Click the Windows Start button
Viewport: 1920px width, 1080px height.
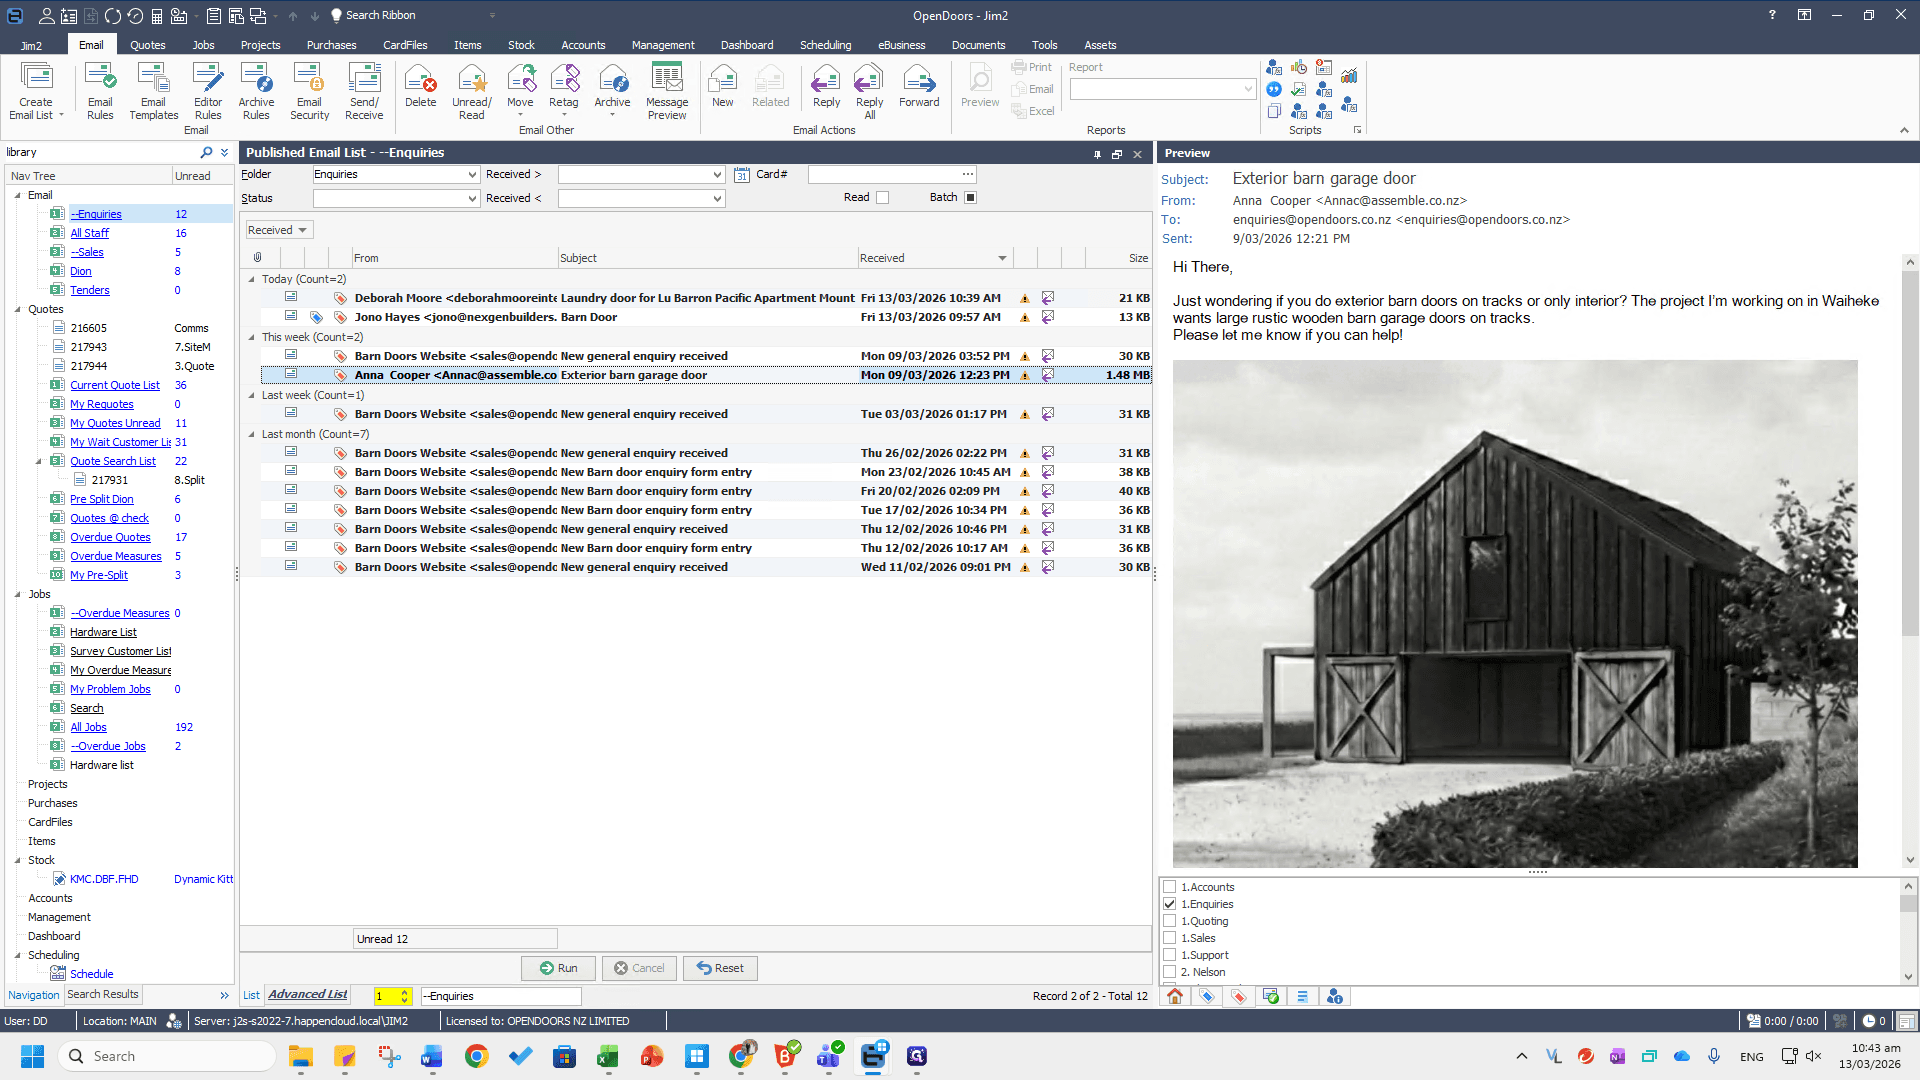click(x=32, y=1056)
